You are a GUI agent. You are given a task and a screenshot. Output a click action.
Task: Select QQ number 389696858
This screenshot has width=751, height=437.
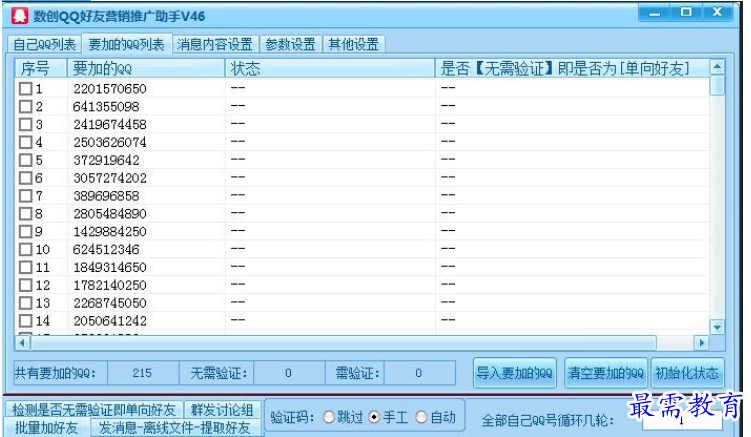(x=106, y=196)
